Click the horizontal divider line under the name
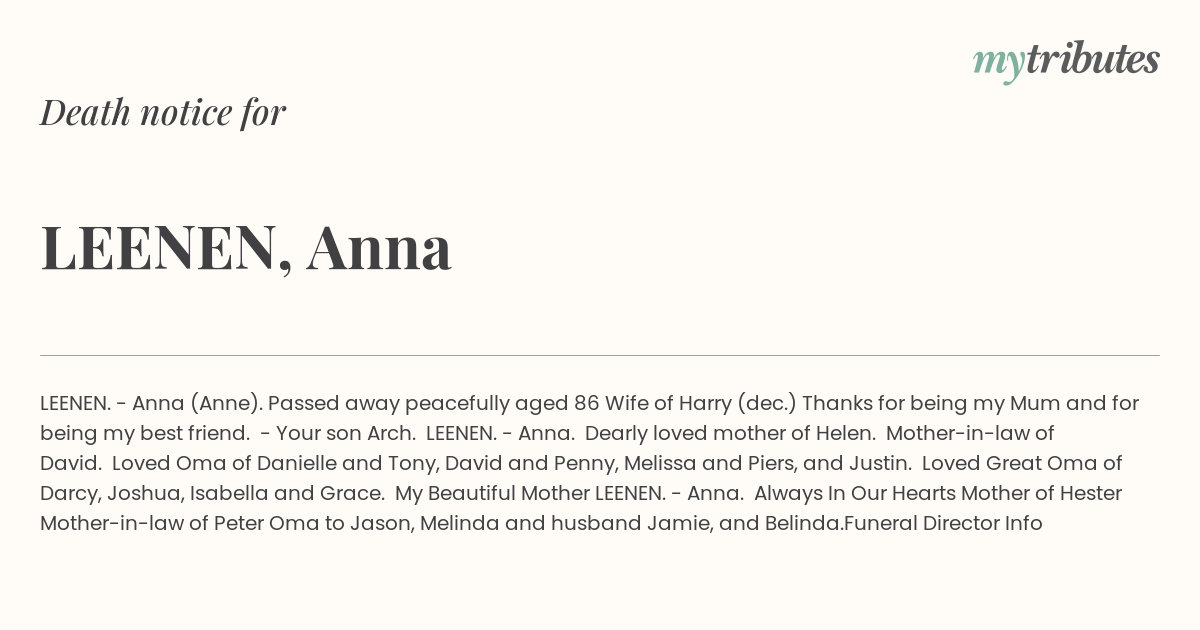Image resolution: width=1200 pixels, height=630 pixels. click(600, 355)
